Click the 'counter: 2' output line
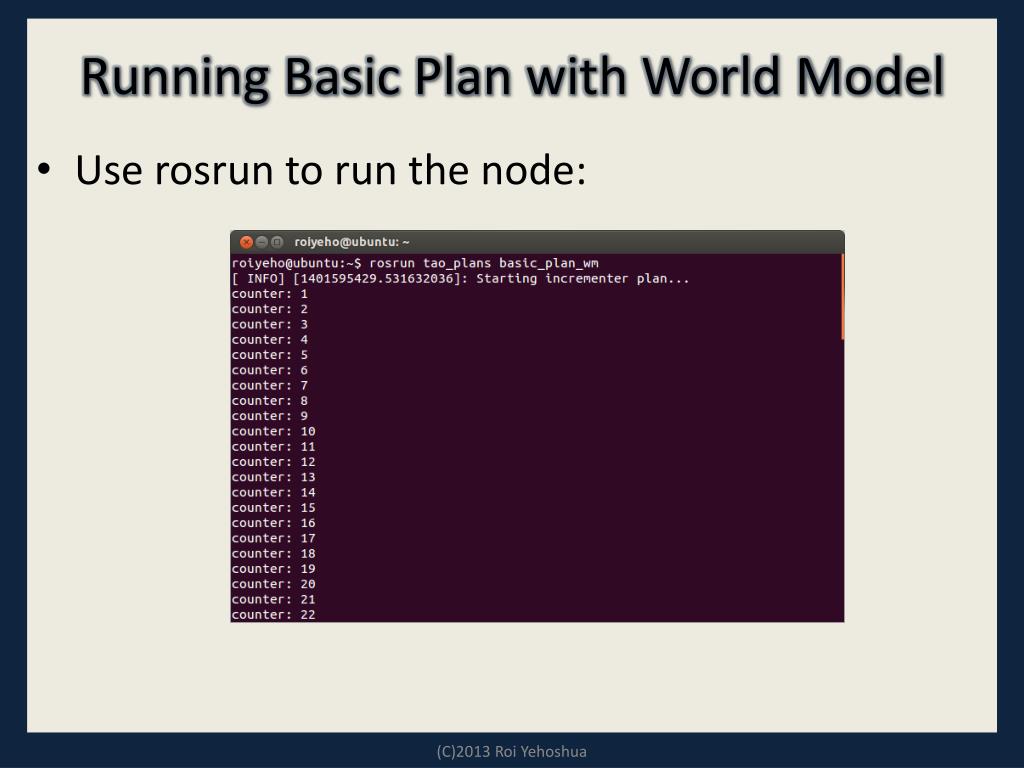Viewport: 1024px width, 768px height. [270, 309]
